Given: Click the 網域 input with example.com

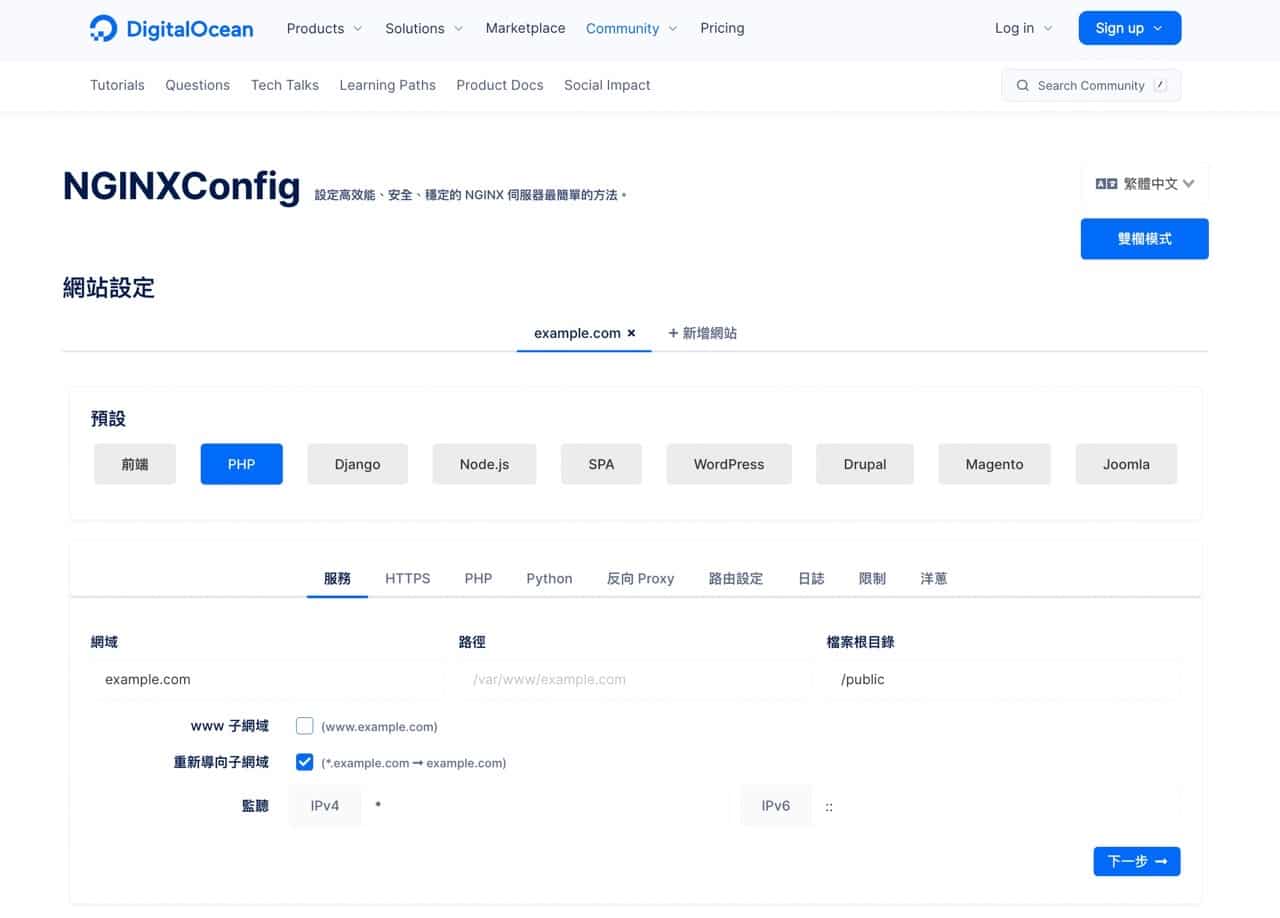Looking at the screenshot, I should (x=267, y=679).
